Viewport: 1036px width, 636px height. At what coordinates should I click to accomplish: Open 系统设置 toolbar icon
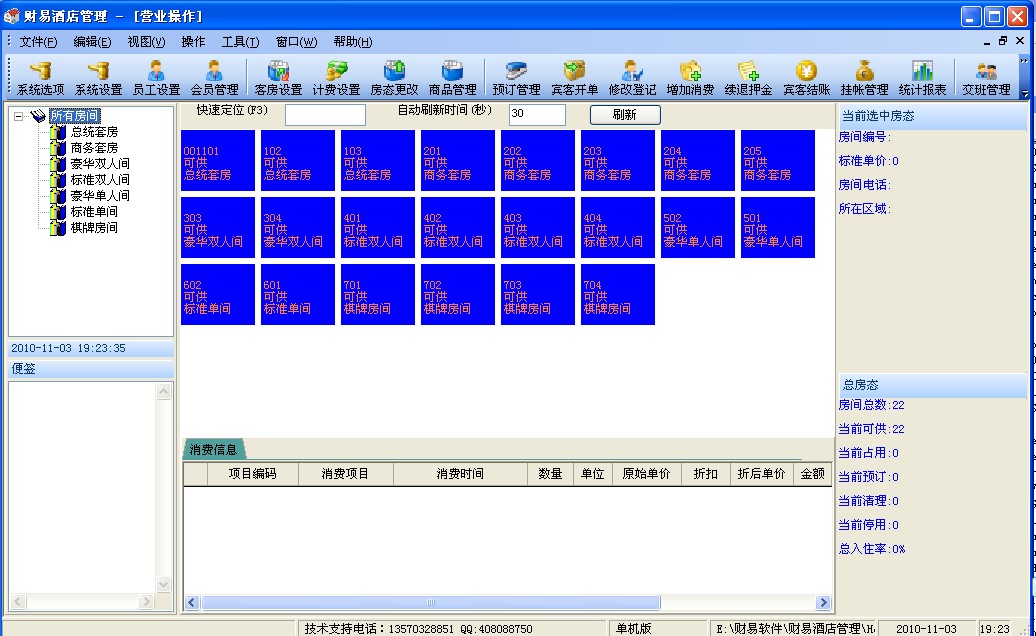pyautogui.click(x=98, y=78)
